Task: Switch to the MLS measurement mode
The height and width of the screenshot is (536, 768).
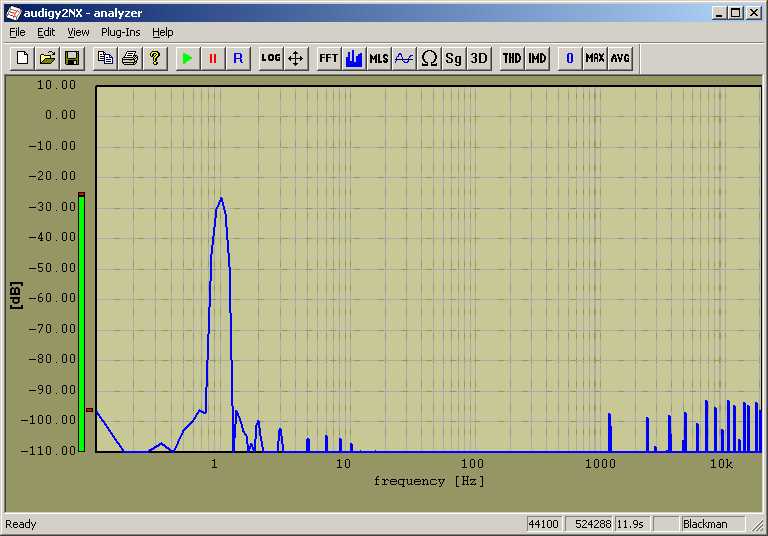Action: pos(379,58)
